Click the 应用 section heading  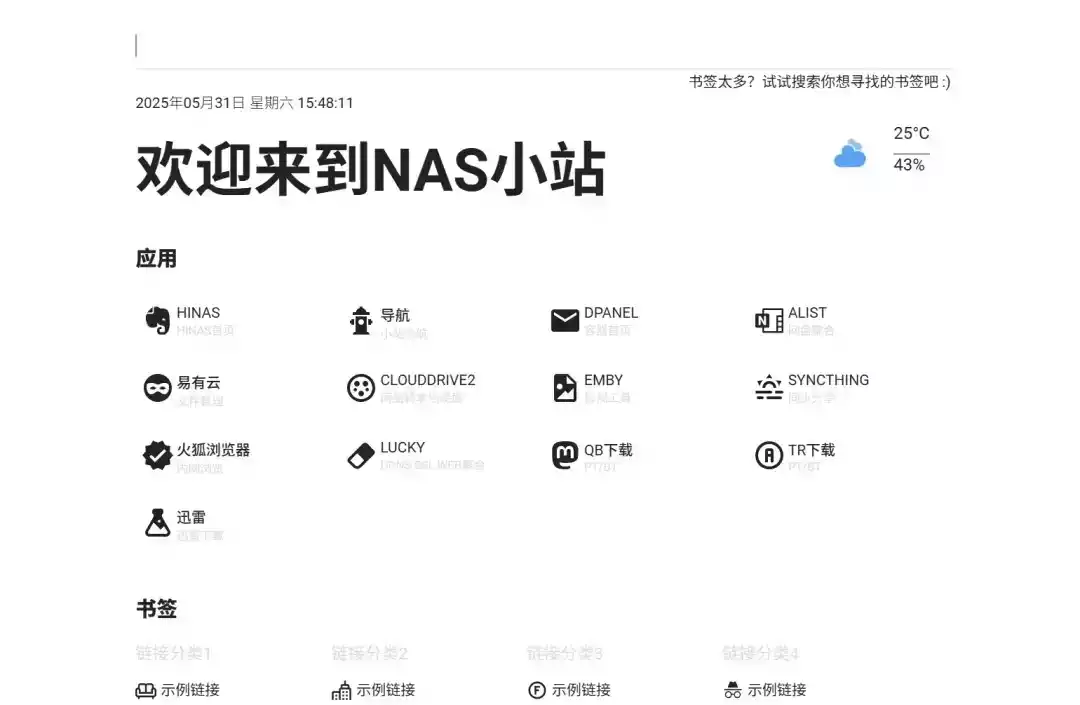(156, 259)
